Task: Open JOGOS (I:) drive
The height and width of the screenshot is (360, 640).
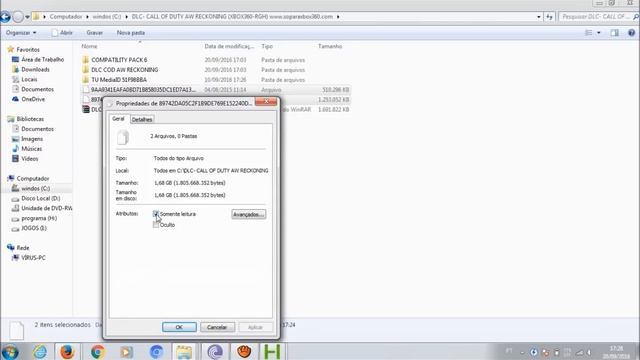Action: tap(34, 228)
